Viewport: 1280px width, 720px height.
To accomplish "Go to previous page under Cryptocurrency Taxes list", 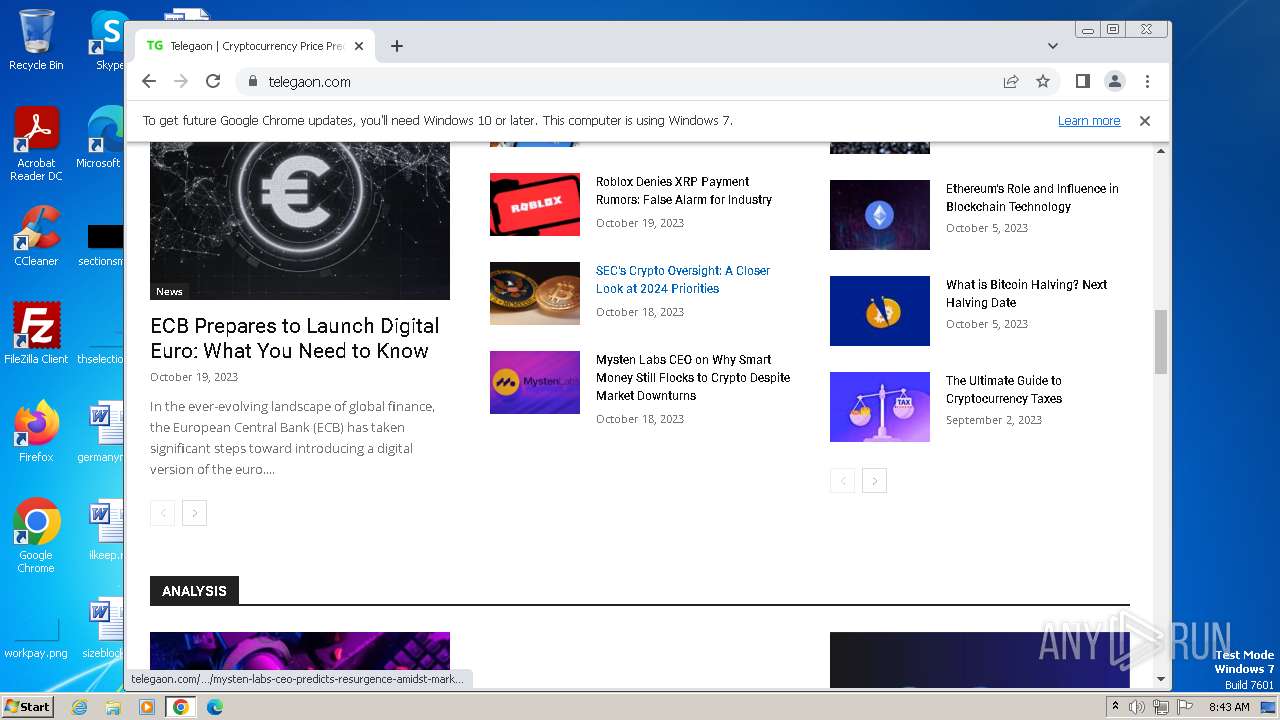I will (x=842, y=481).
